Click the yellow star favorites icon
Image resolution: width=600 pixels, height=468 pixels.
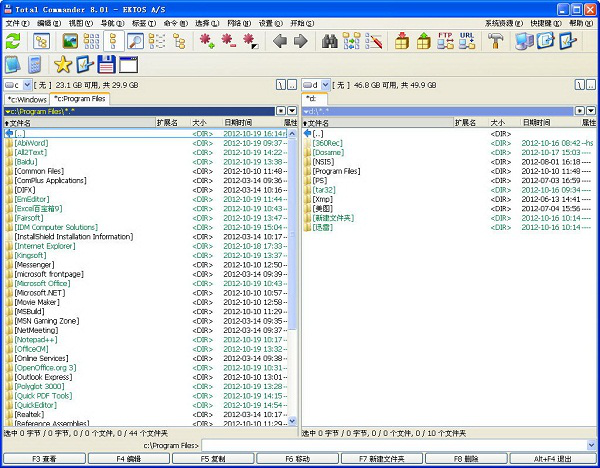point(62,65)
